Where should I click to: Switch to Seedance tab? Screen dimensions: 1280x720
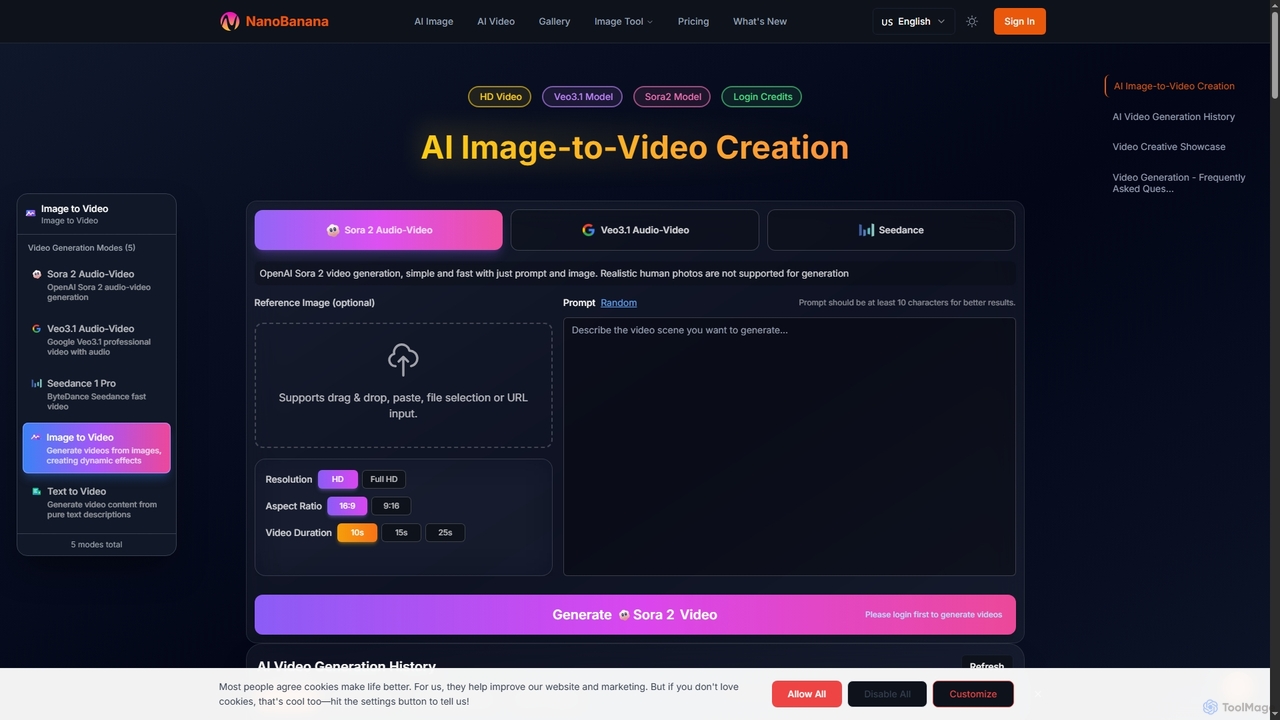[891, 230]
